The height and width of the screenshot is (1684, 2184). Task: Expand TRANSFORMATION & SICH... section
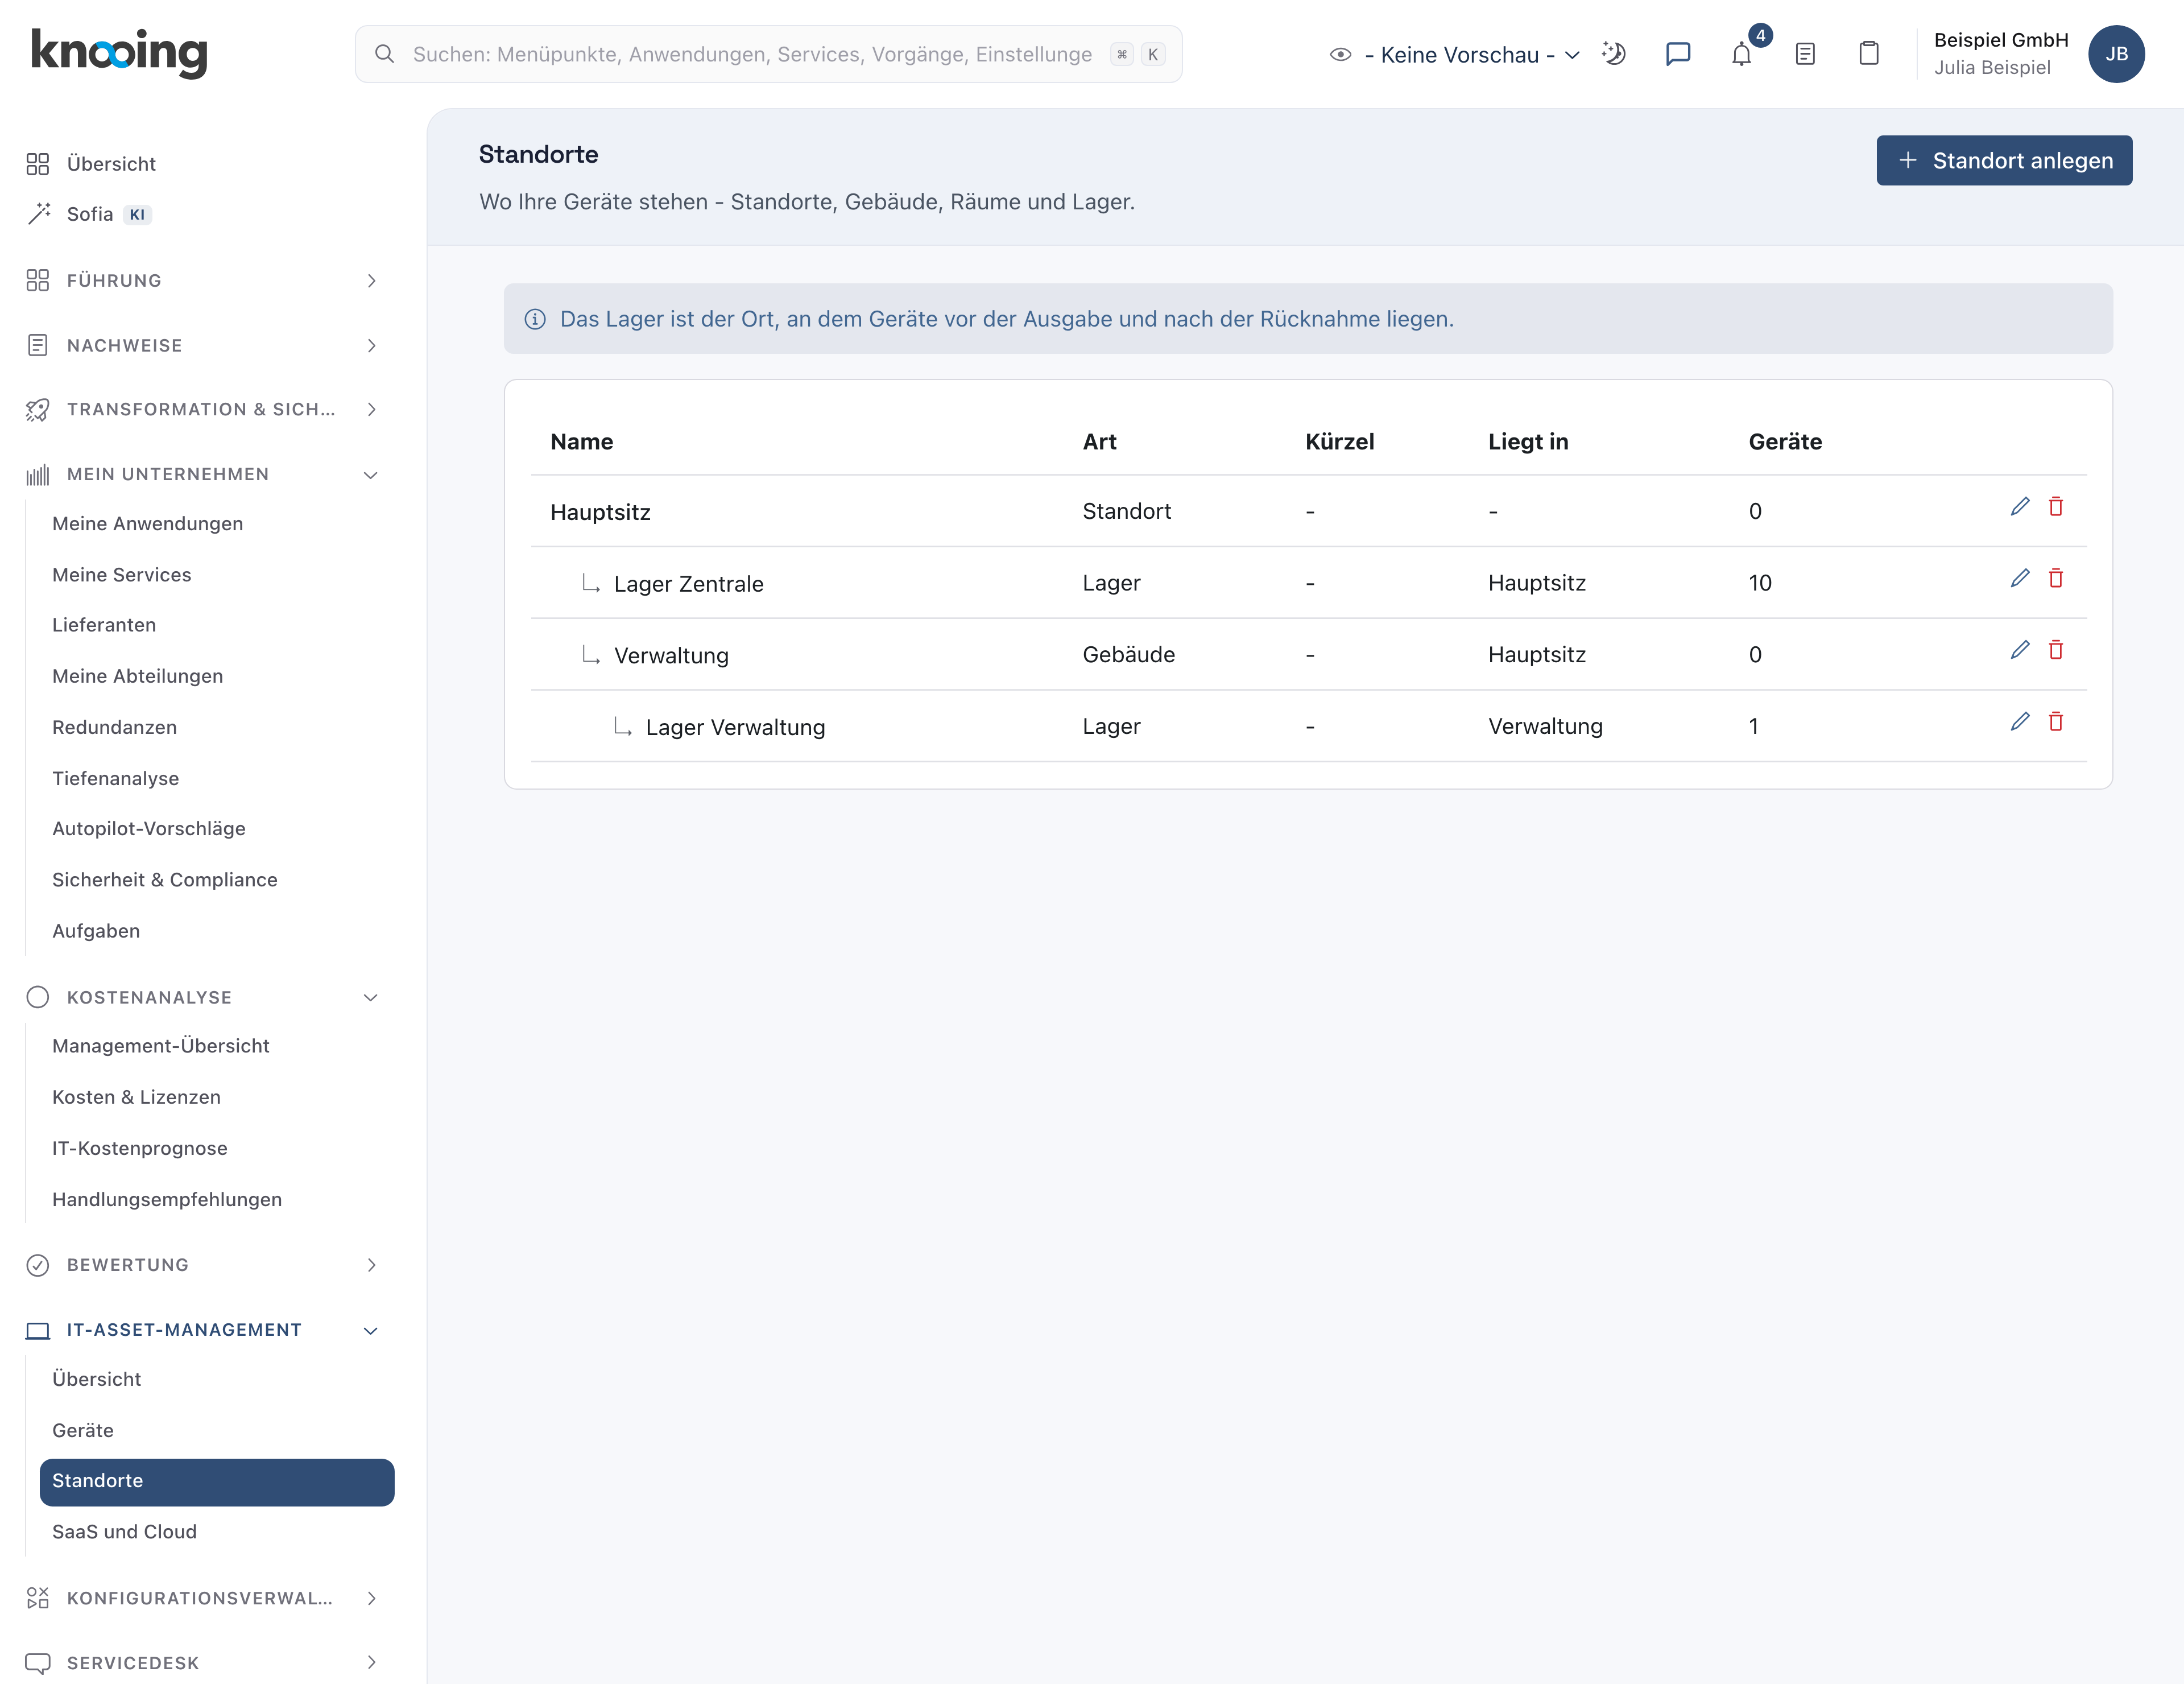point(202,410)
